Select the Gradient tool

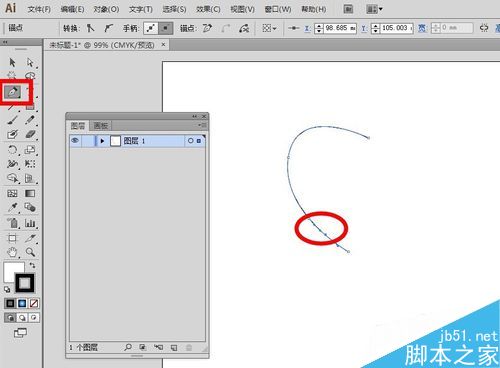pyautogui.click(x=30, y=193)
